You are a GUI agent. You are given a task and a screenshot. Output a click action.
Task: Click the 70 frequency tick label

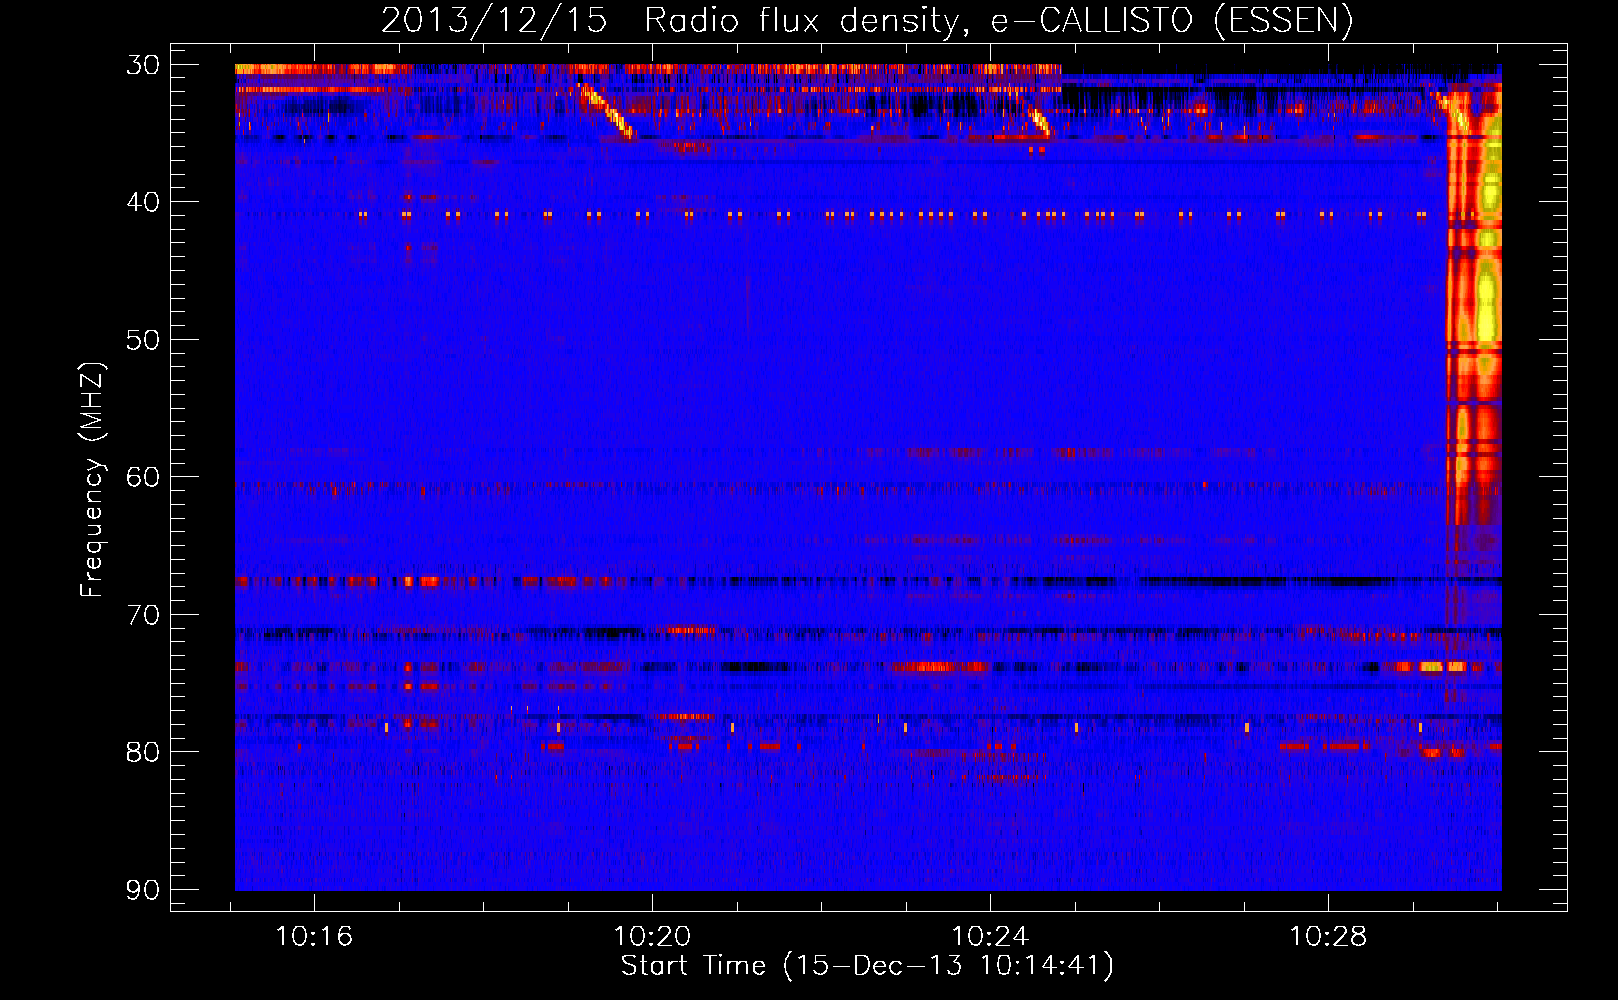coord(143,614)
